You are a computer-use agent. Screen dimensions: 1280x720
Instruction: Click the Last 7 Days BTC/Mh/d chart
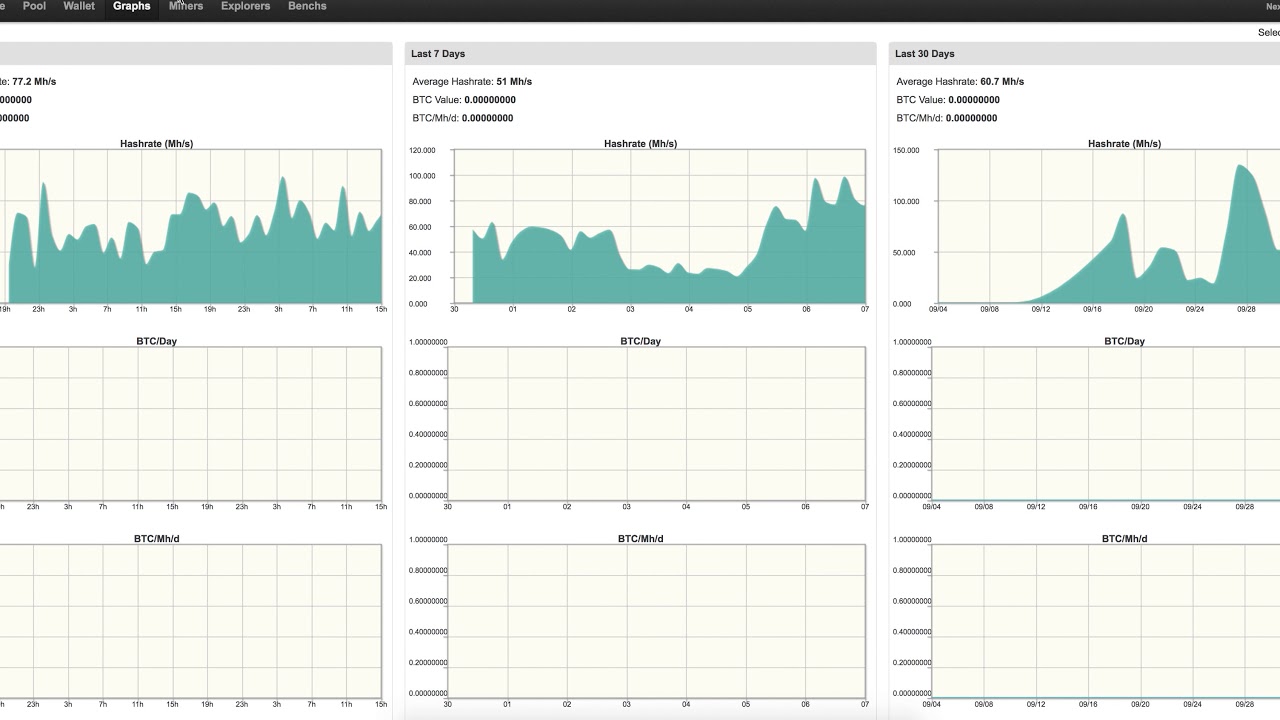pos(657,622)
